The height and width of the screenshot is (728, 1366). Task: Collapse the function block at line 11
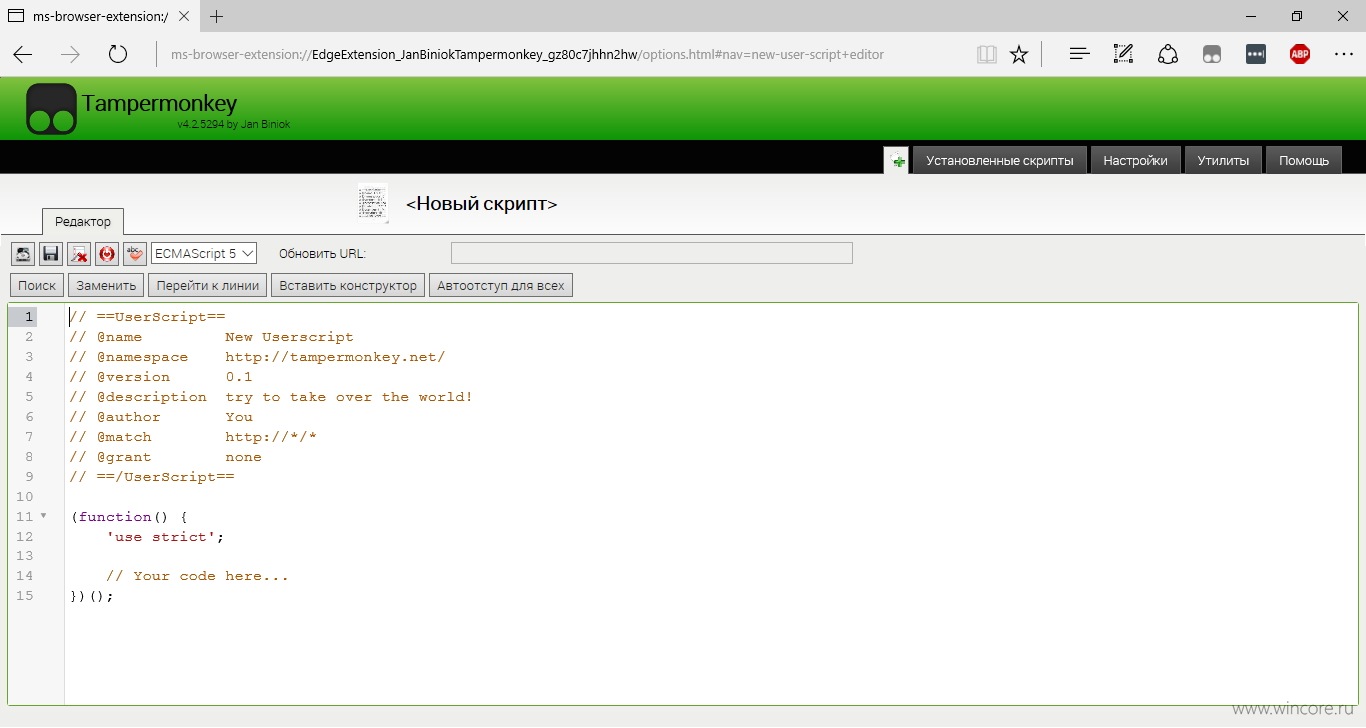tap(43, 516)
